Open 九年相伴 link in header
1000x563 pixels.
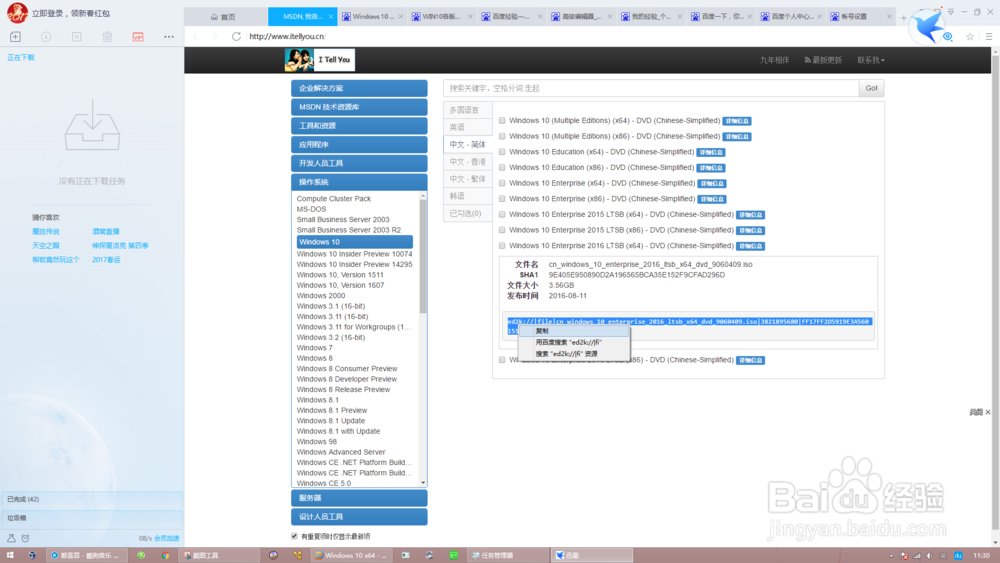pos(774,60)
